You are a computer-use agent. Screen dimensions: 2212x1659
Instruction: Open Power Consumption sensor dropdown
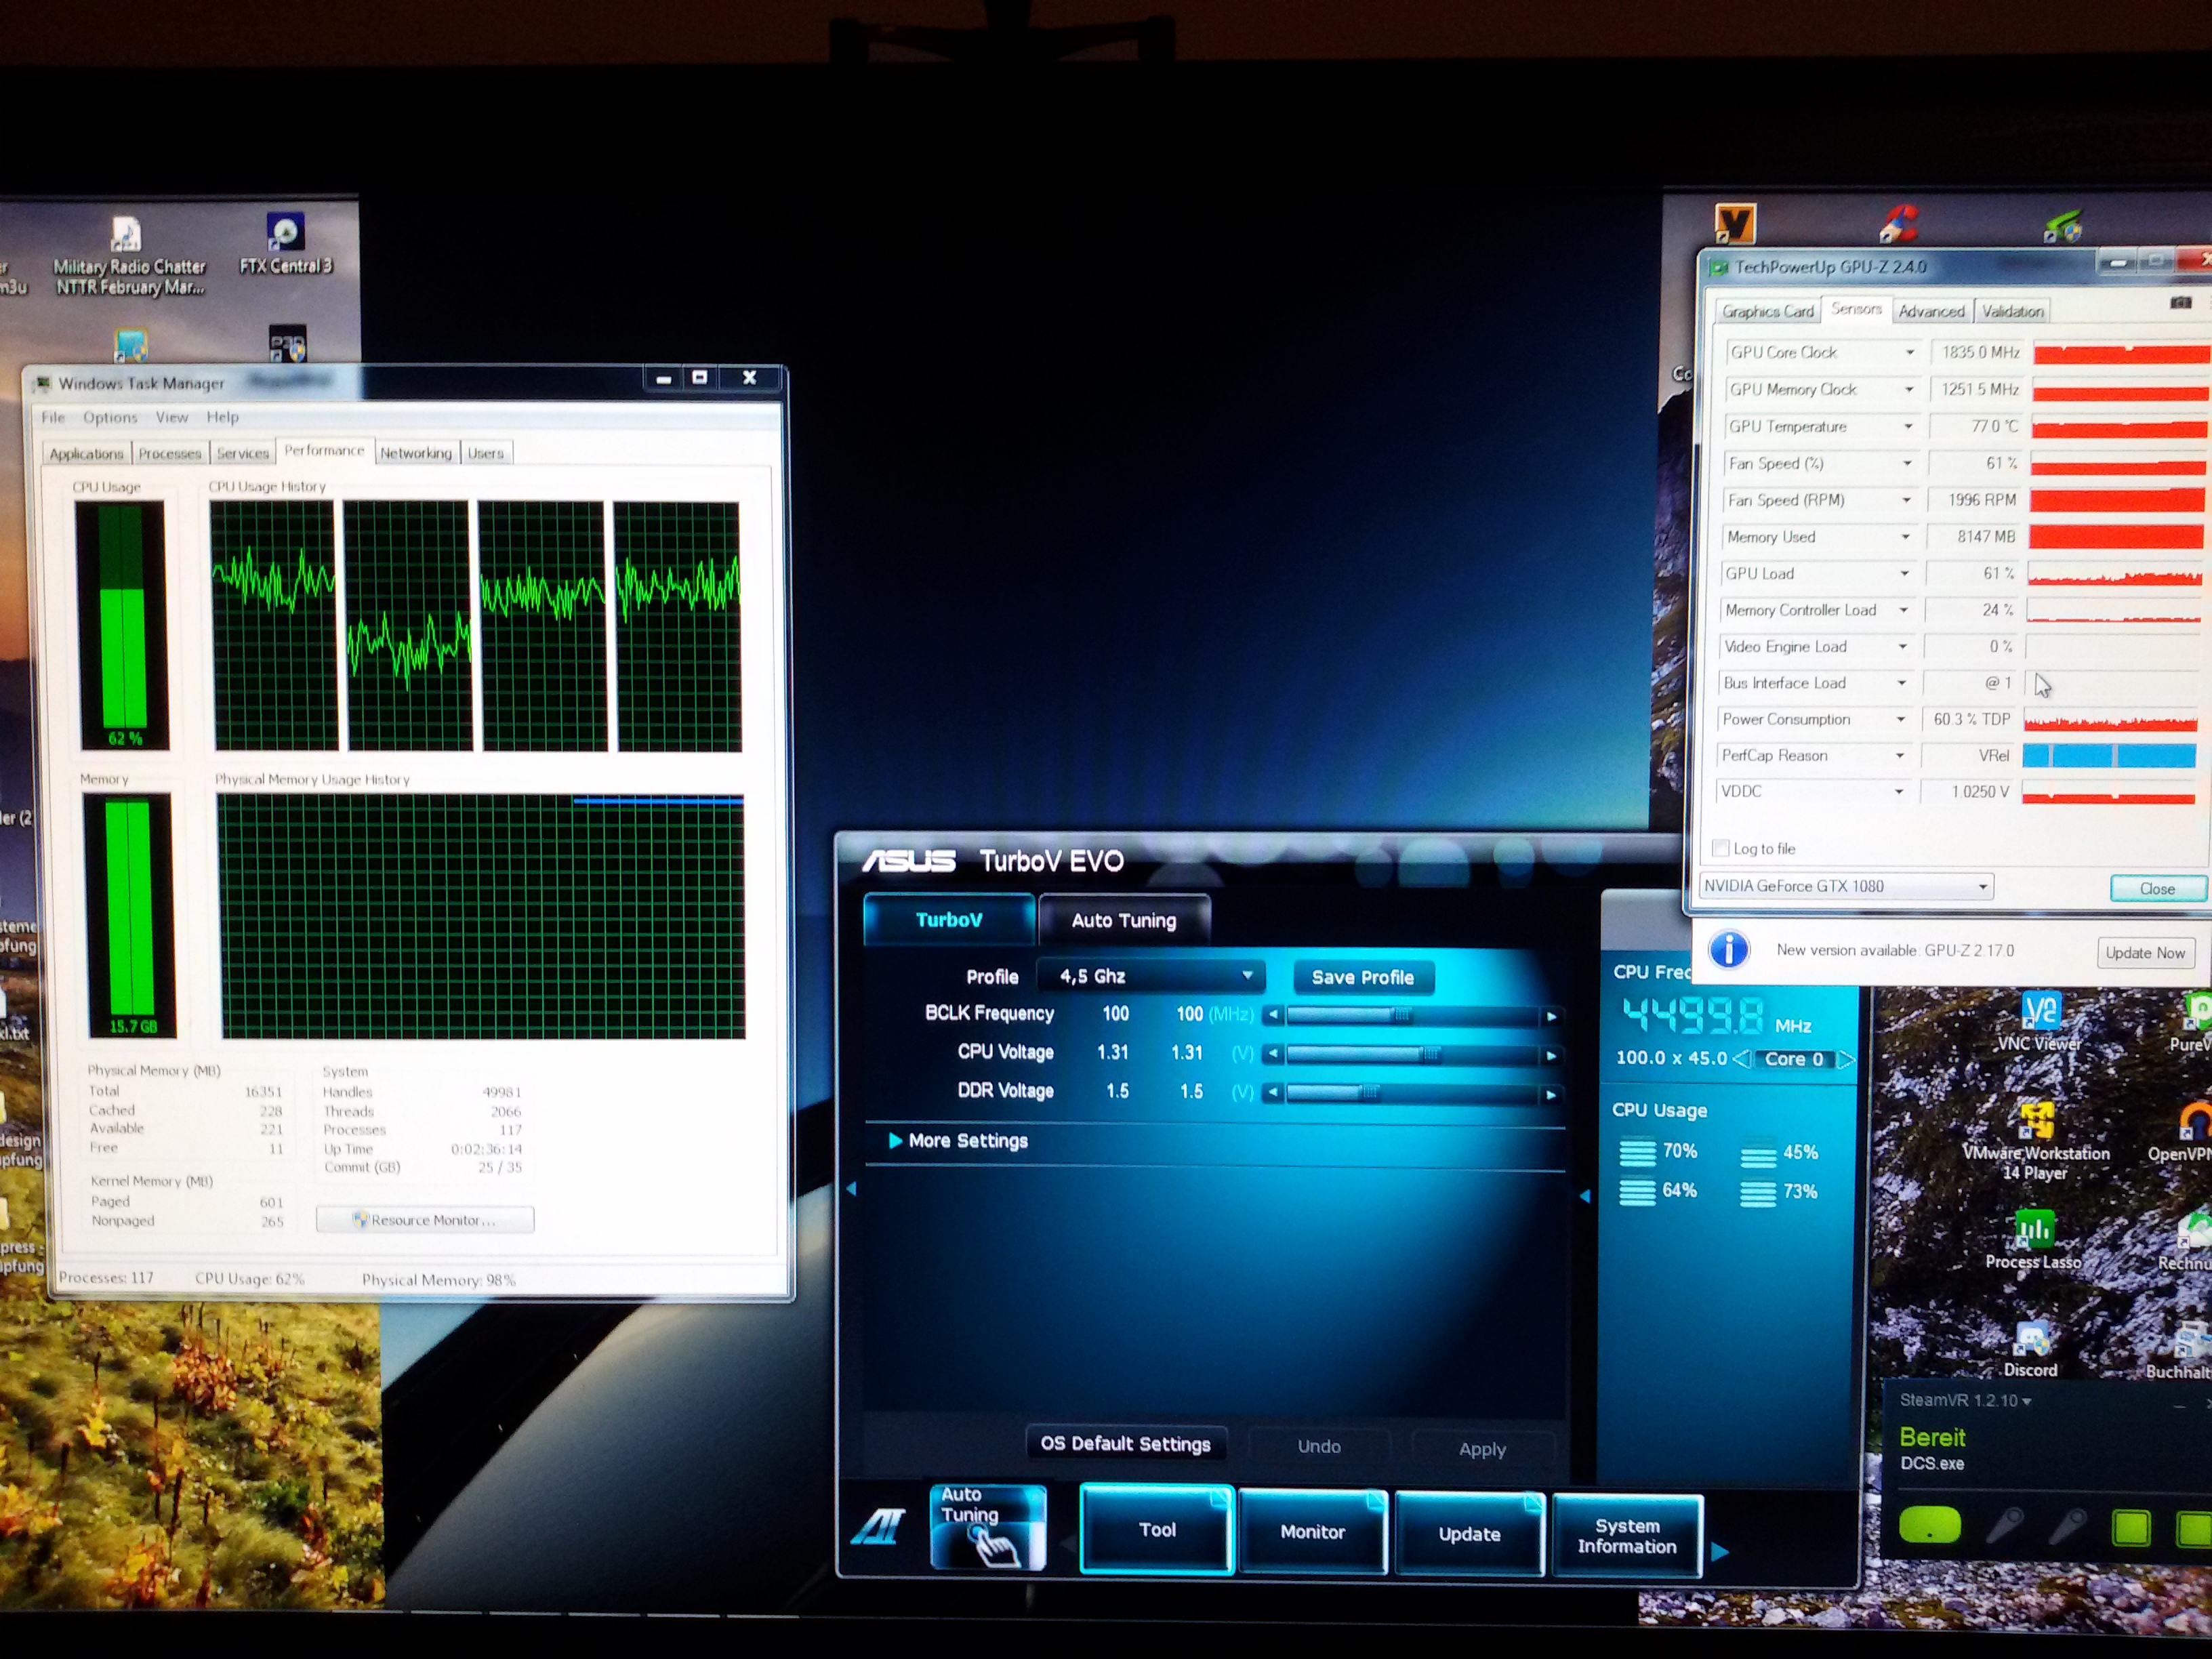(x=1901, y=719)
